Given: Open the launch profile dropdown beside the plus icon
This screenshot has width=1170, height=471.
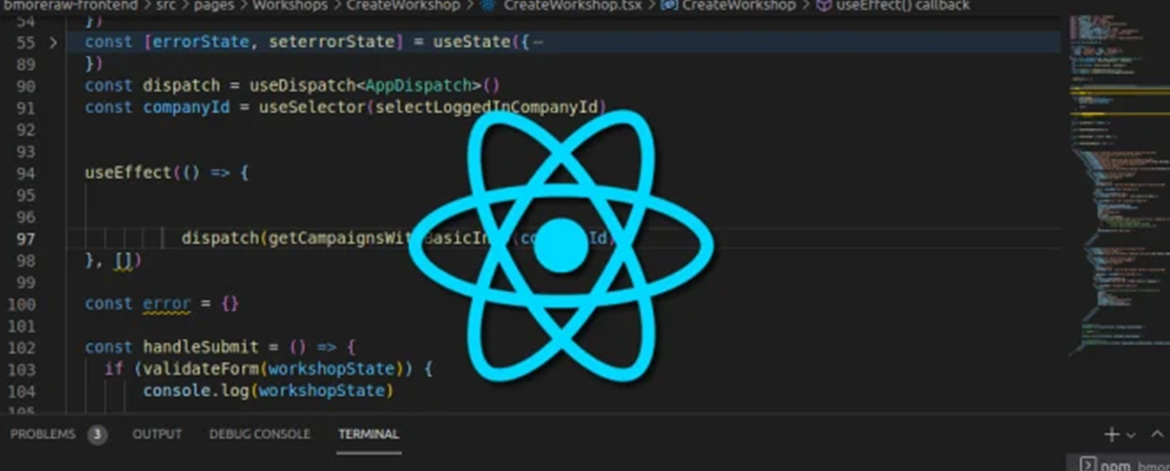Looking at the screenshot, I should [1131, 434].
